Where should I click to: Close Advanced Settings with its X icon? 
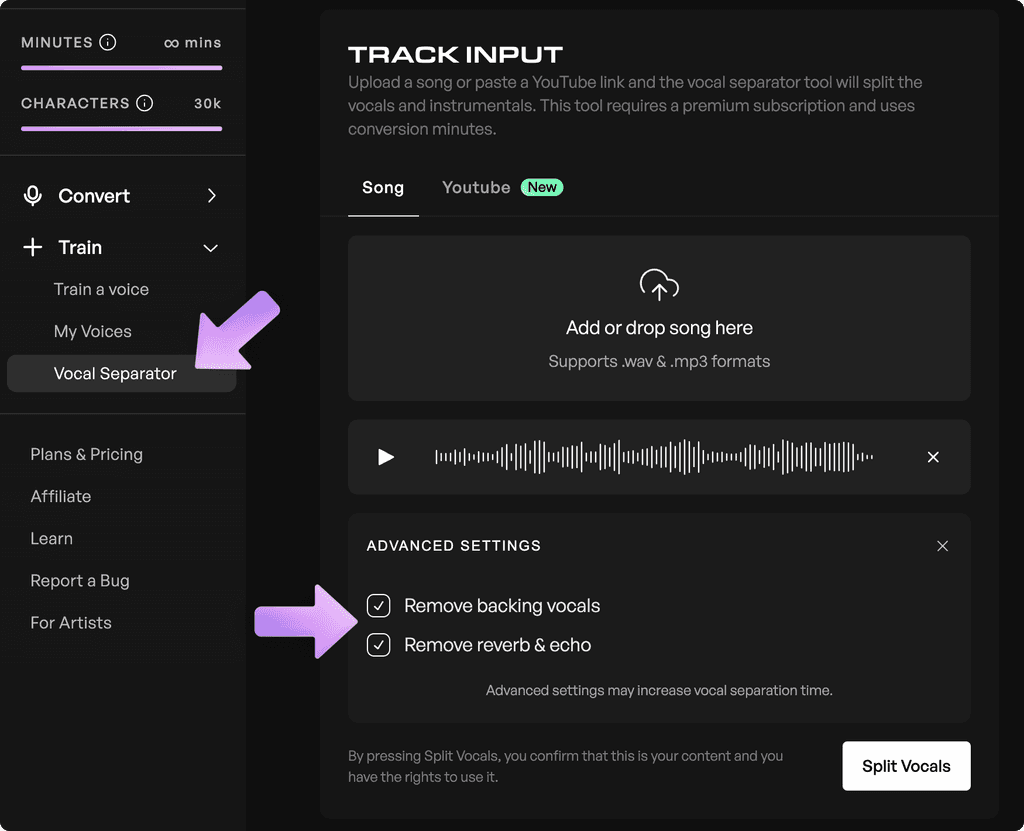click(x=942, y=546)
